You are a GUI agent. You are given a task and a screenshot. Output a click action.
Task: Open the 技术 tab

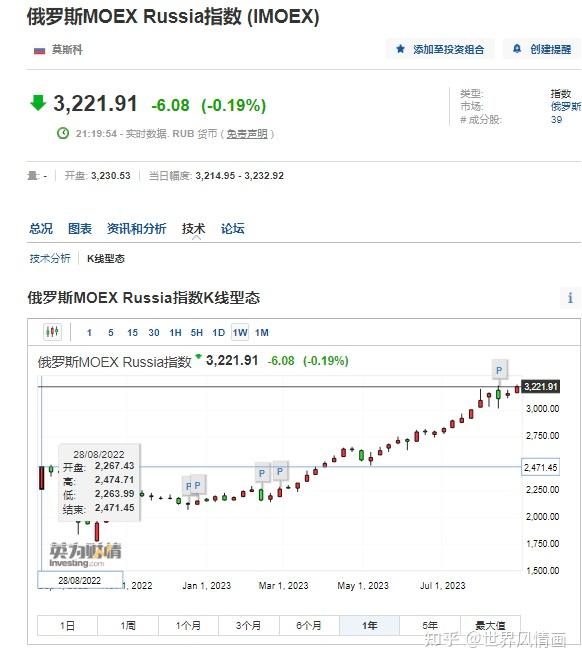click(194, 229)
